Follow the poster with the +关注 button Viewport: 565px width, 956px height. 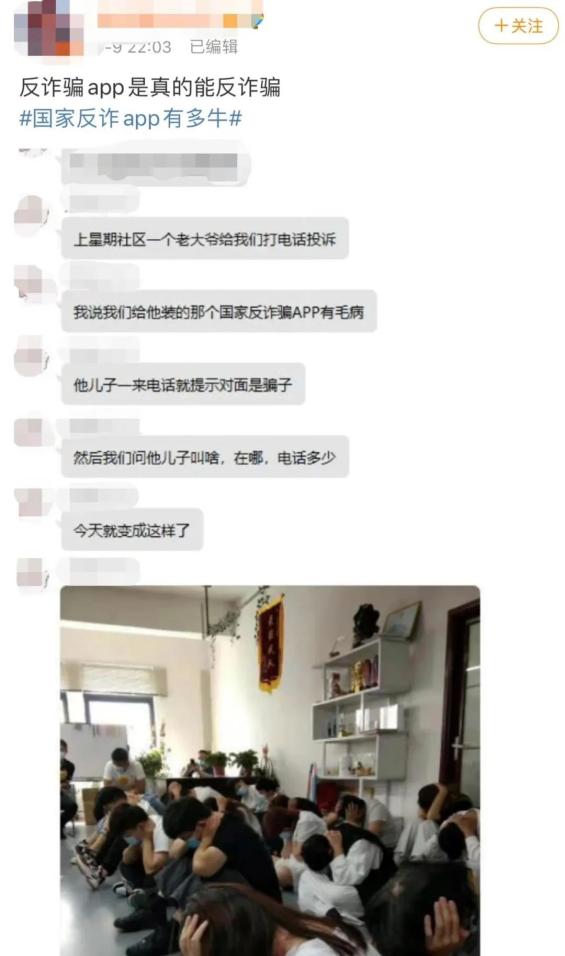[x=517, y=26]
